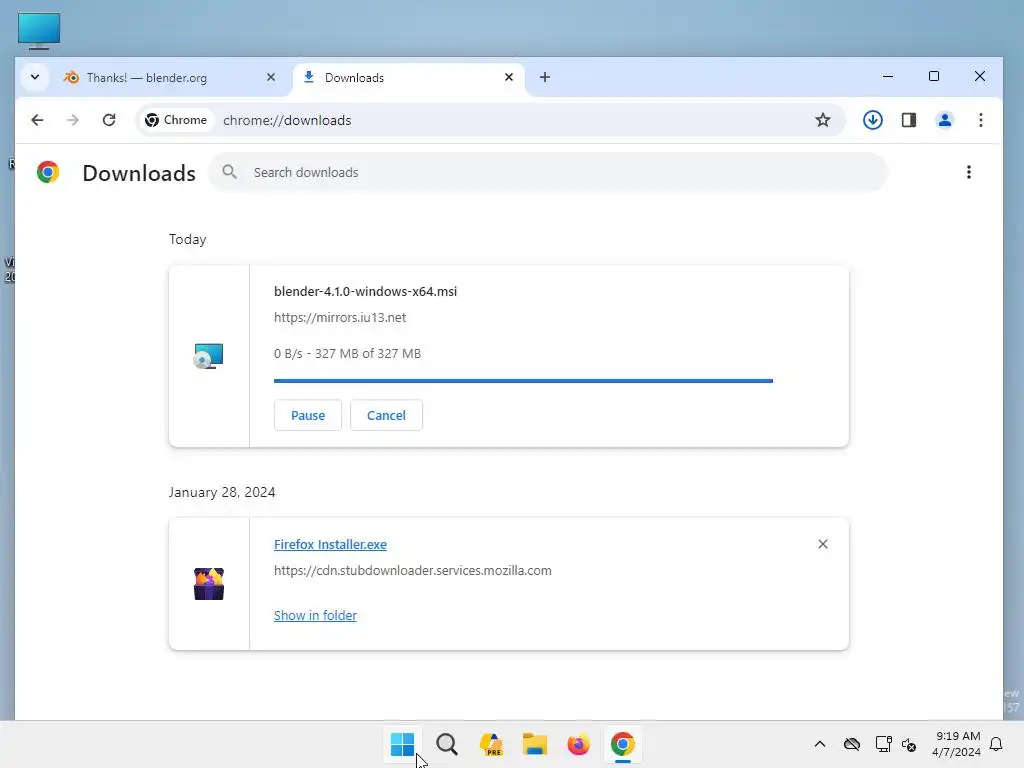Open File Explorer from the taskbar

[535, 744]
